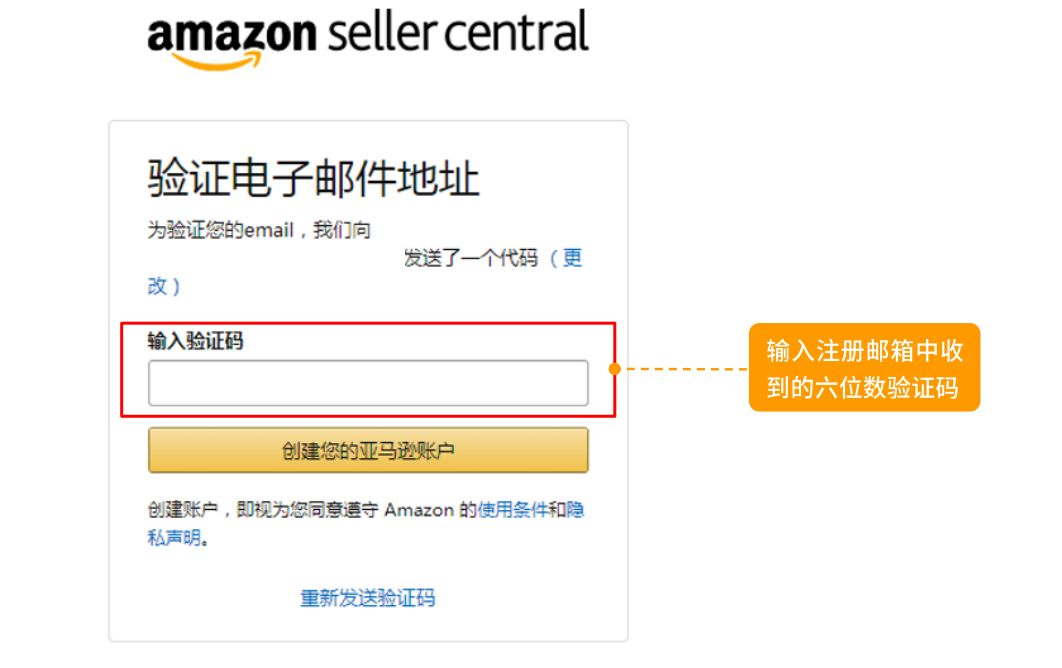The width and height of the screenshot is (1062, 668).
Task: Click the text 为验证您的email，我们向
Action: (x=259, y=230)
